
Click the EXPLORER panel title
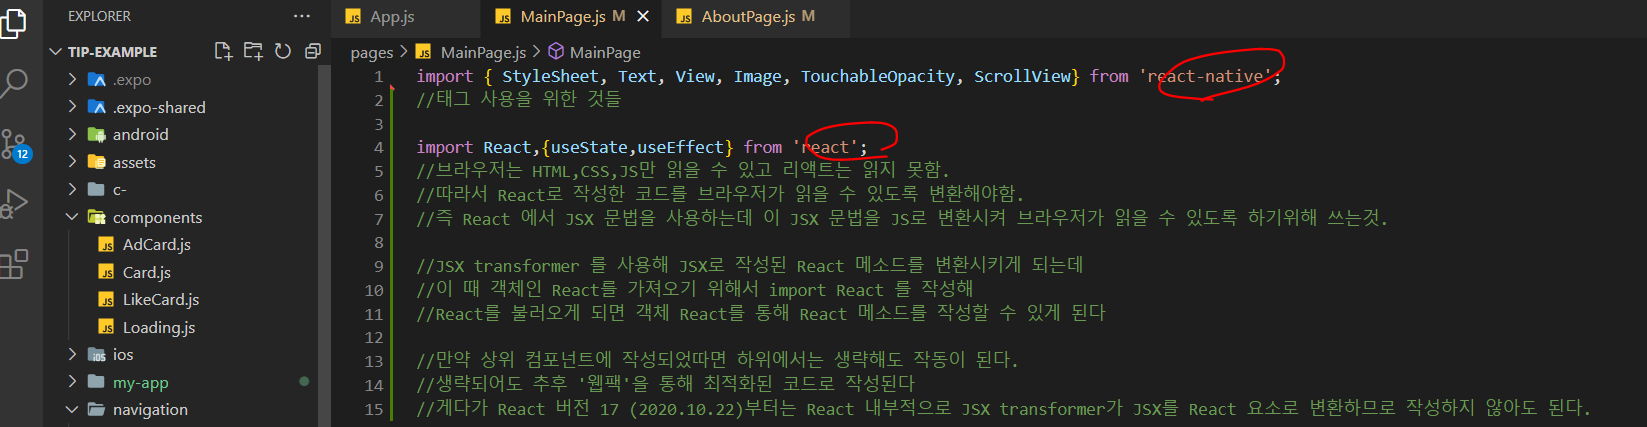99,17
